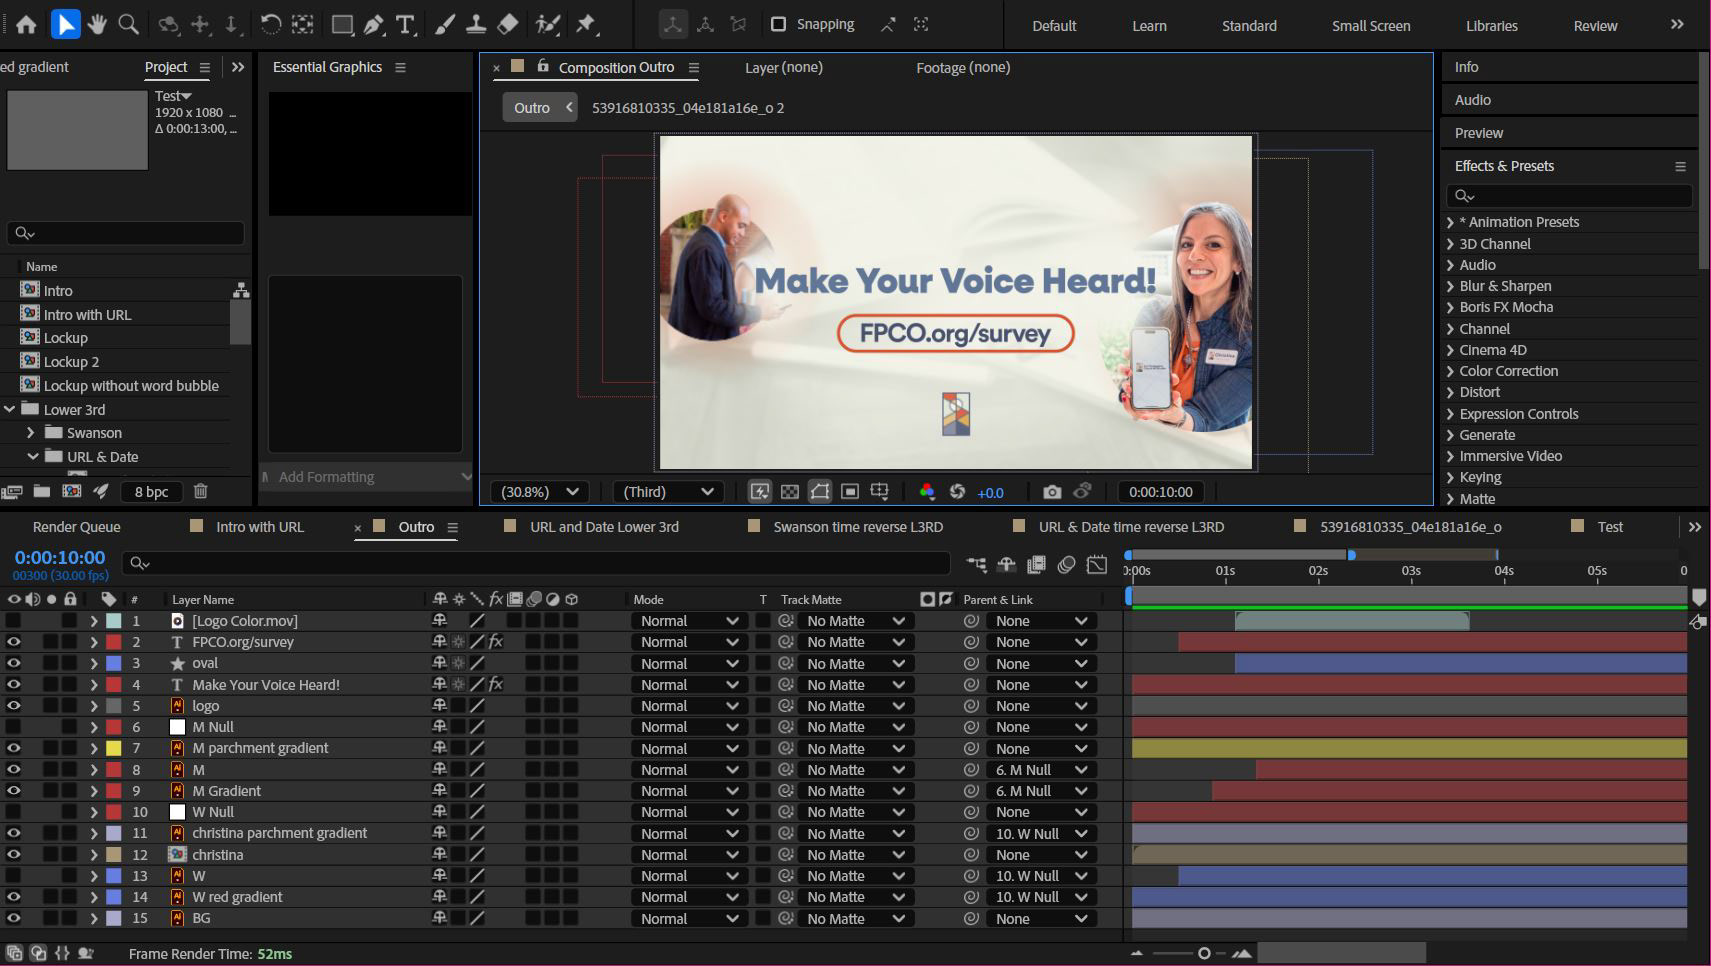
Task: Select the Roto Brush tool
Action: (x=547, y=25)
